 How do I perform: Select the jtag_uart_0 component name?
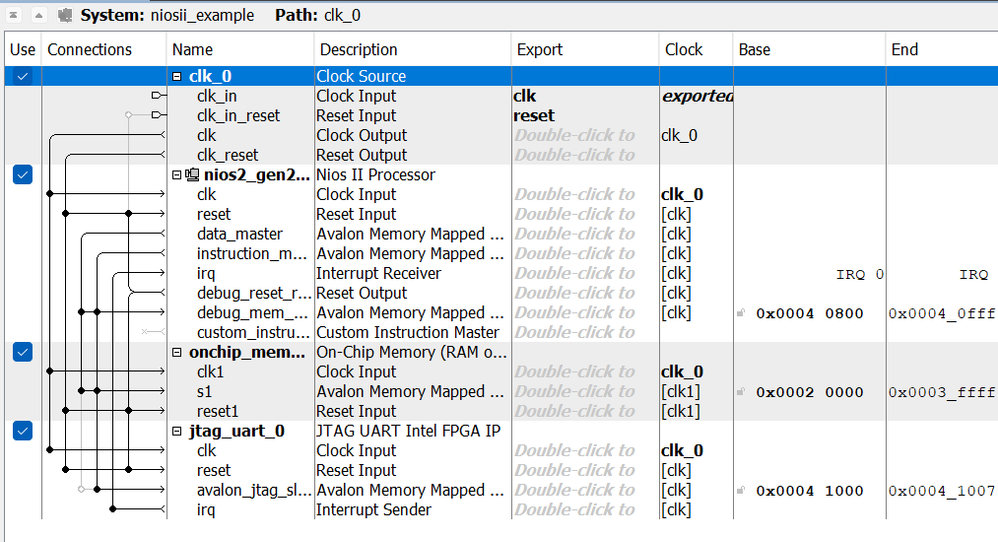[x=237, y=431]
